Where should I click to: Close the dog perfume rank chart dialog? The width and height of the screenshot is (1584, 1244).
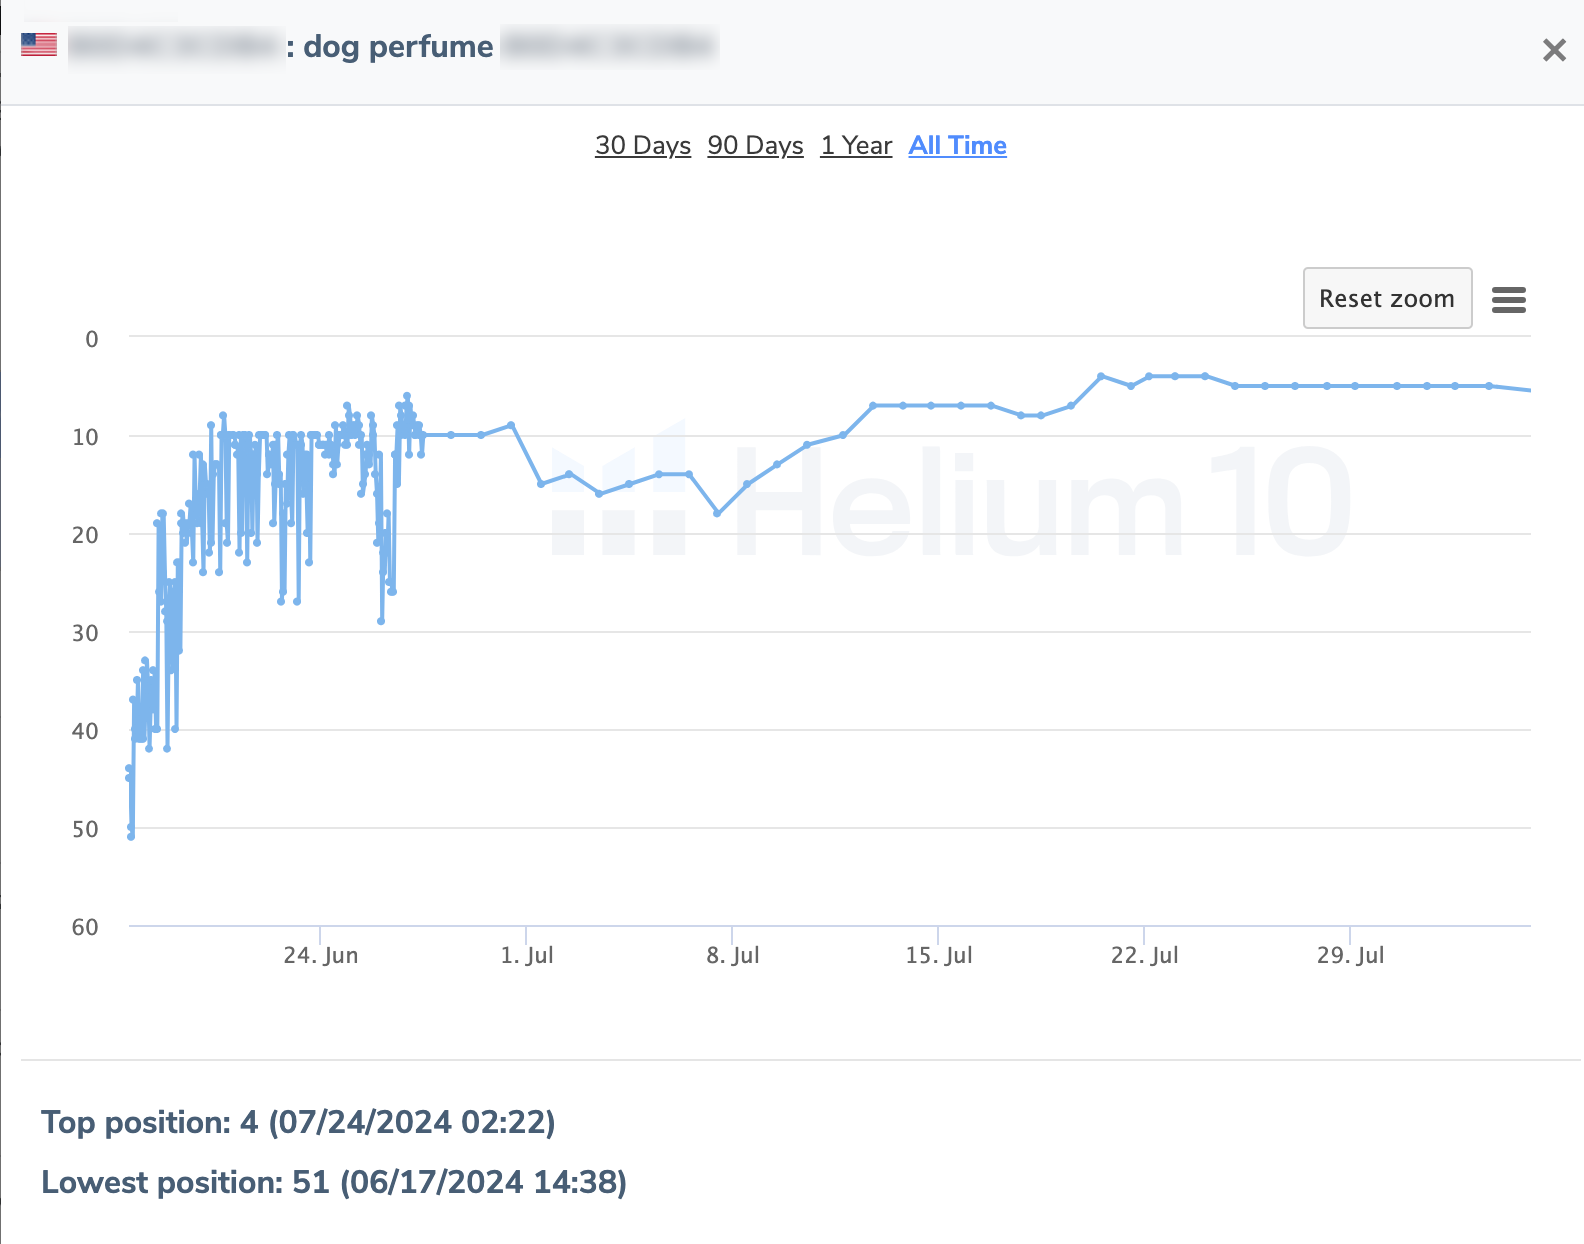pos(1553,50)
